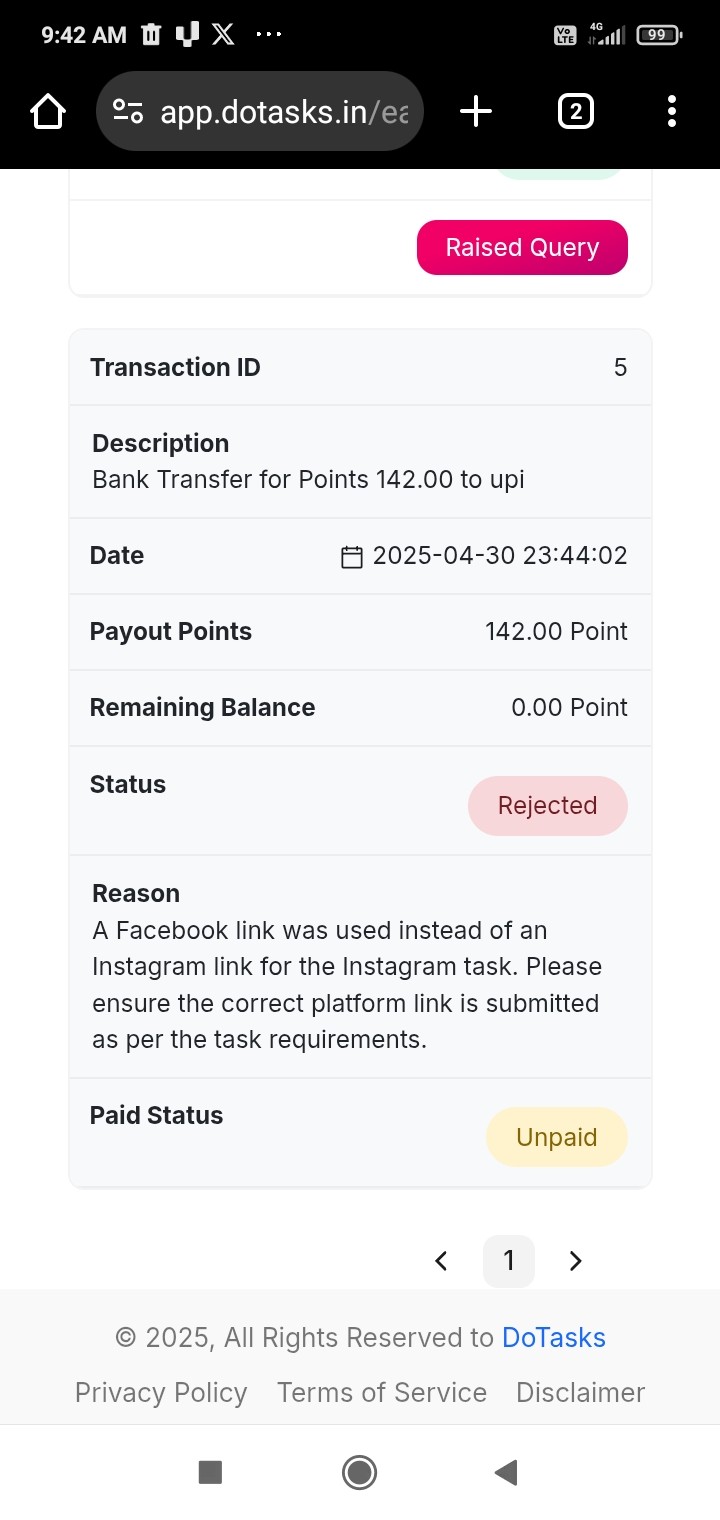Viewport: 720px width, 1520px height.
Task: Tap the Rejected status badge
Action: click(x=548, y=805)
